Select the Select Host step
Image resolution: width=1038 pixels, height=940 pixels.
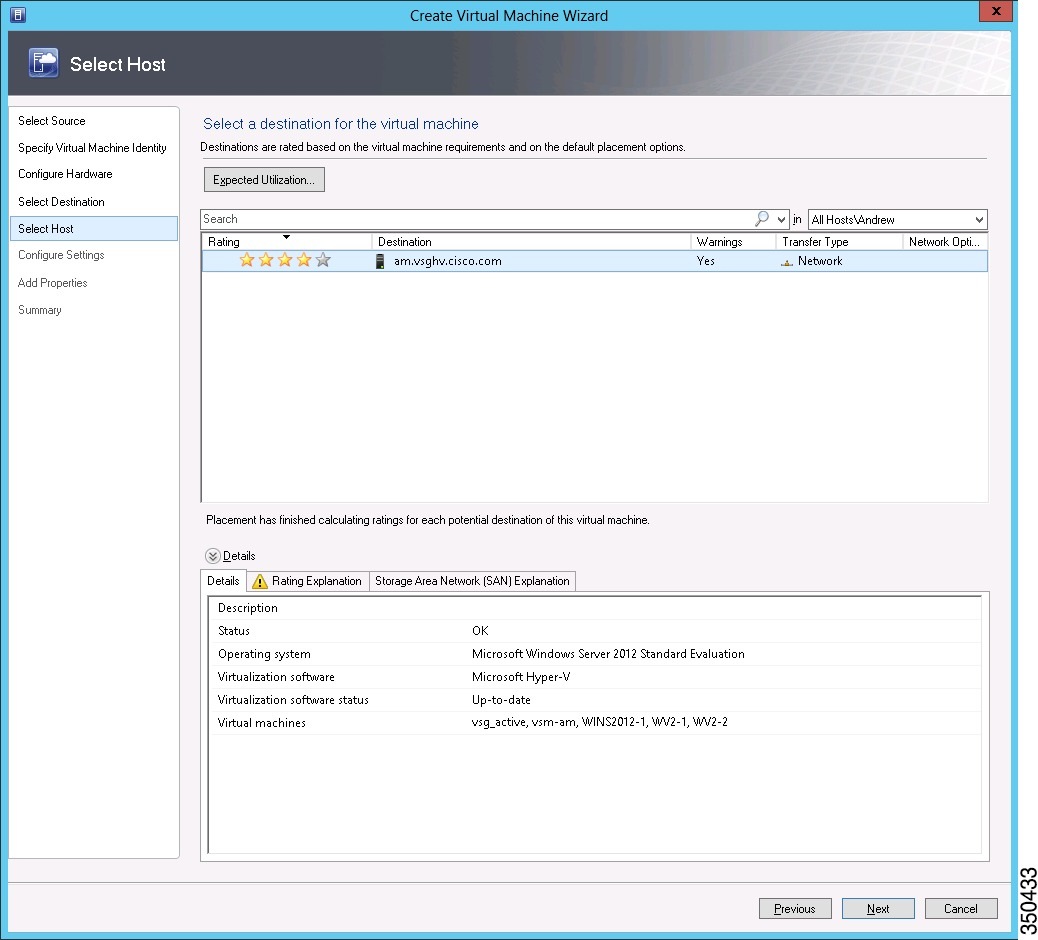point(93,228)
